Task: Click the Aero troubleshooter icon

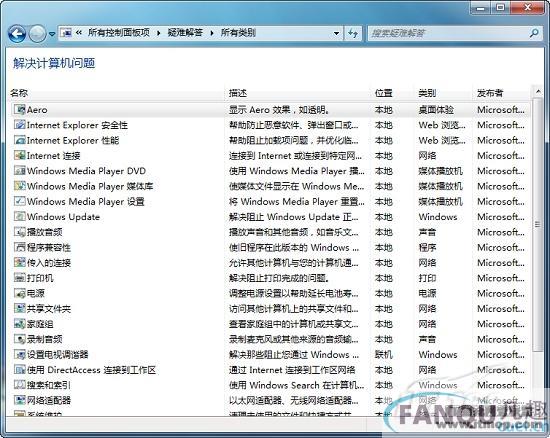Action: (x=19, y=109)
